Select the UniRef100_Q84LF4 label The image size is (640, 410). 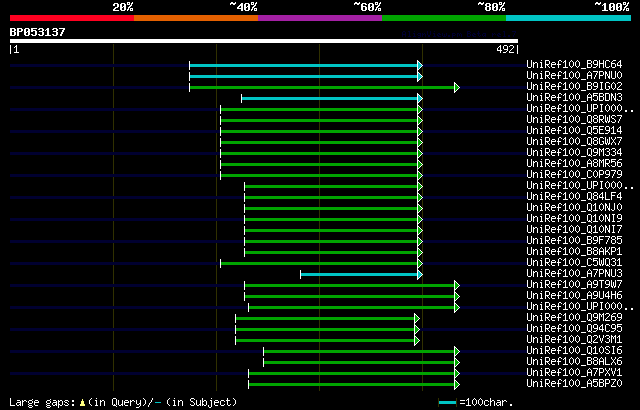(x=574, y=197)
